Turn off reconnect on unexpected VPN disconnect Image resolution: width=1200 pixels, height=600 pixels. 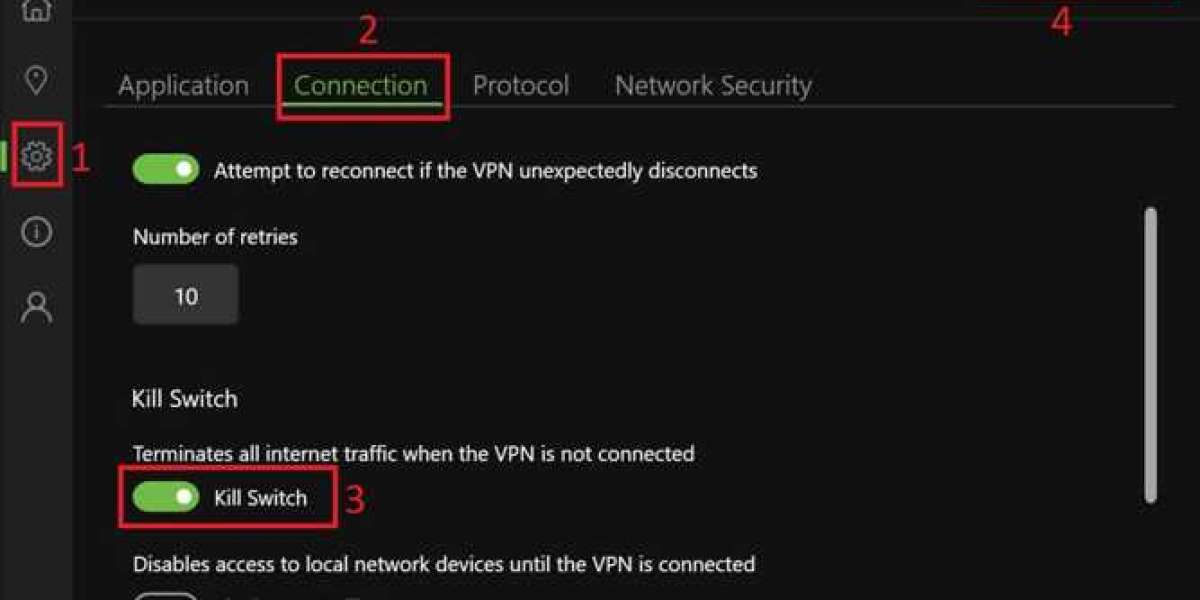pos(165,169)
